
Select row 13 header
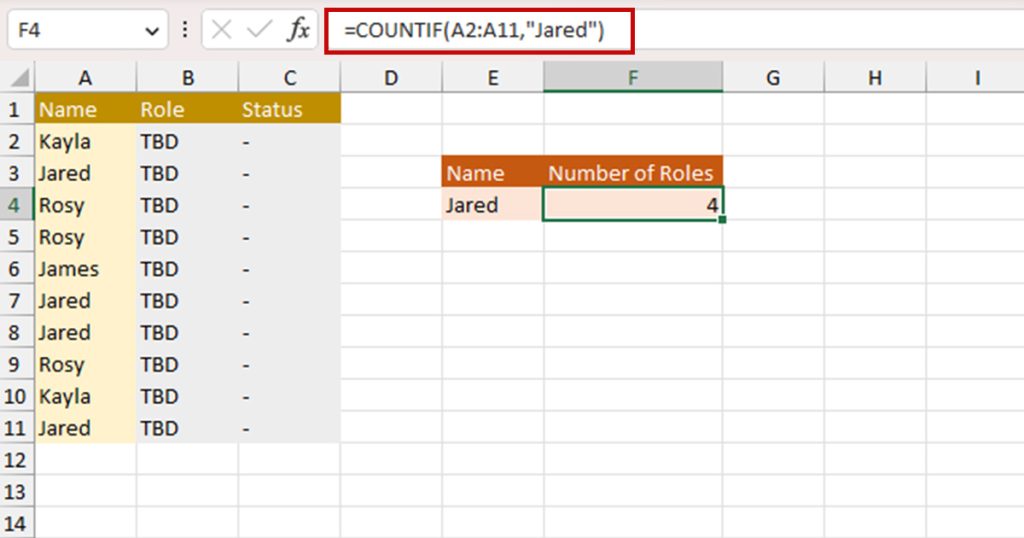click(x=16, y=491)
